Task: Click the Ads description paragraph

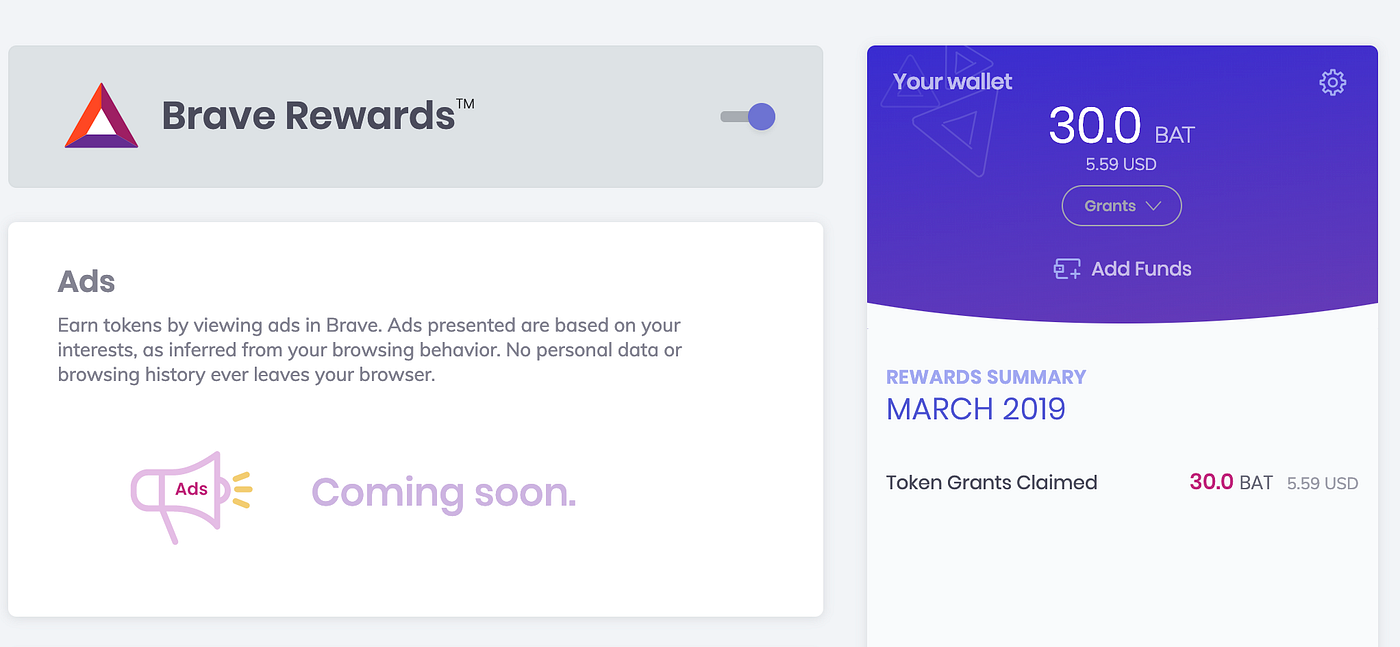Action: (370, 351)
